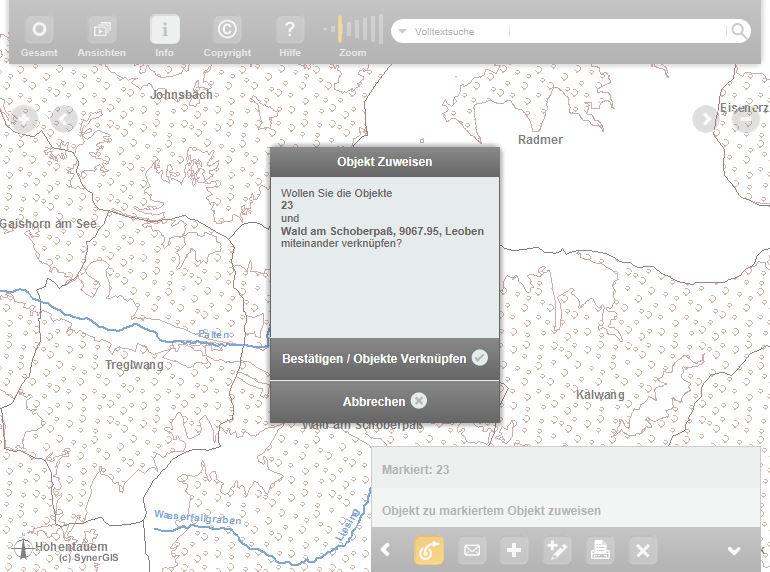Click the Gesamt full-extent icon
This screenshot has height=572, width=770.
coord(39,30)
